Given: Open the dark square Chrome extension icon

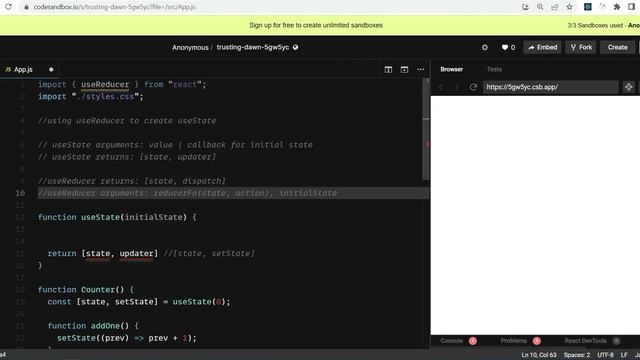Looking at the screenshot, I should point(588,7).
